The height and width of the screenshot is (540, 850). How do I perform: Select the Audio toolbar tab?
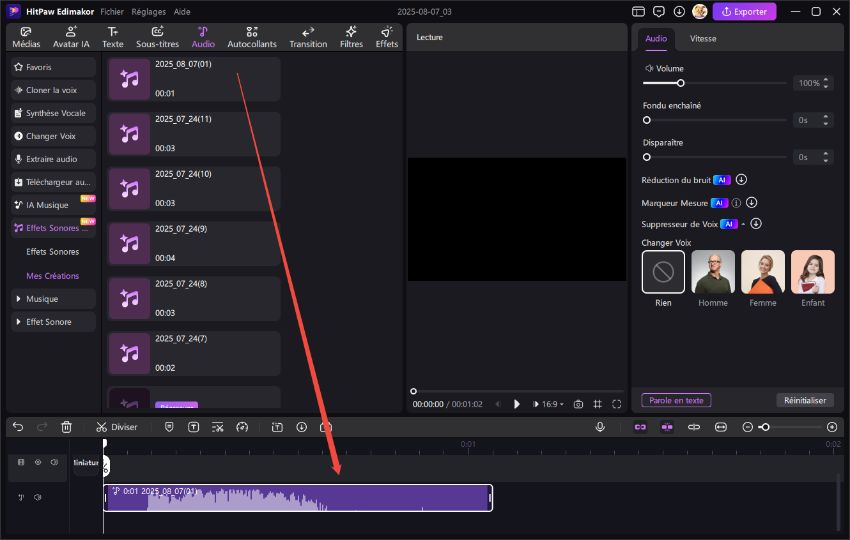click(203, 37)
